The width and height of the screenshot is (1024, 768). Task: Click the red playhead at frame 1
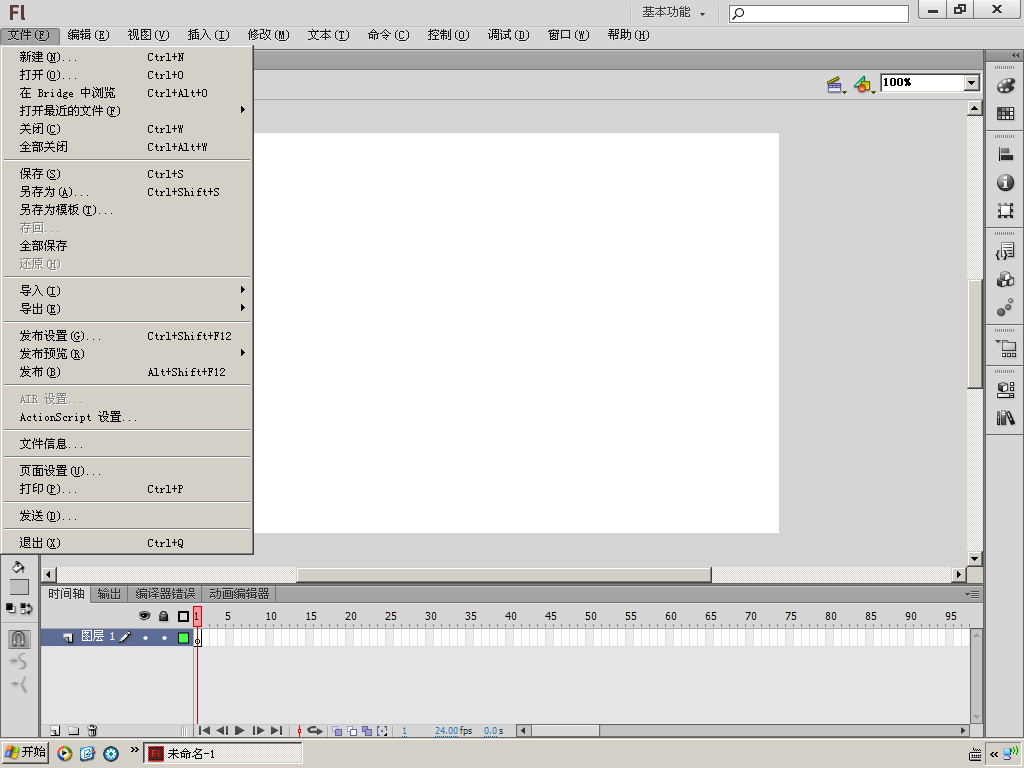(x=197, y=616)
